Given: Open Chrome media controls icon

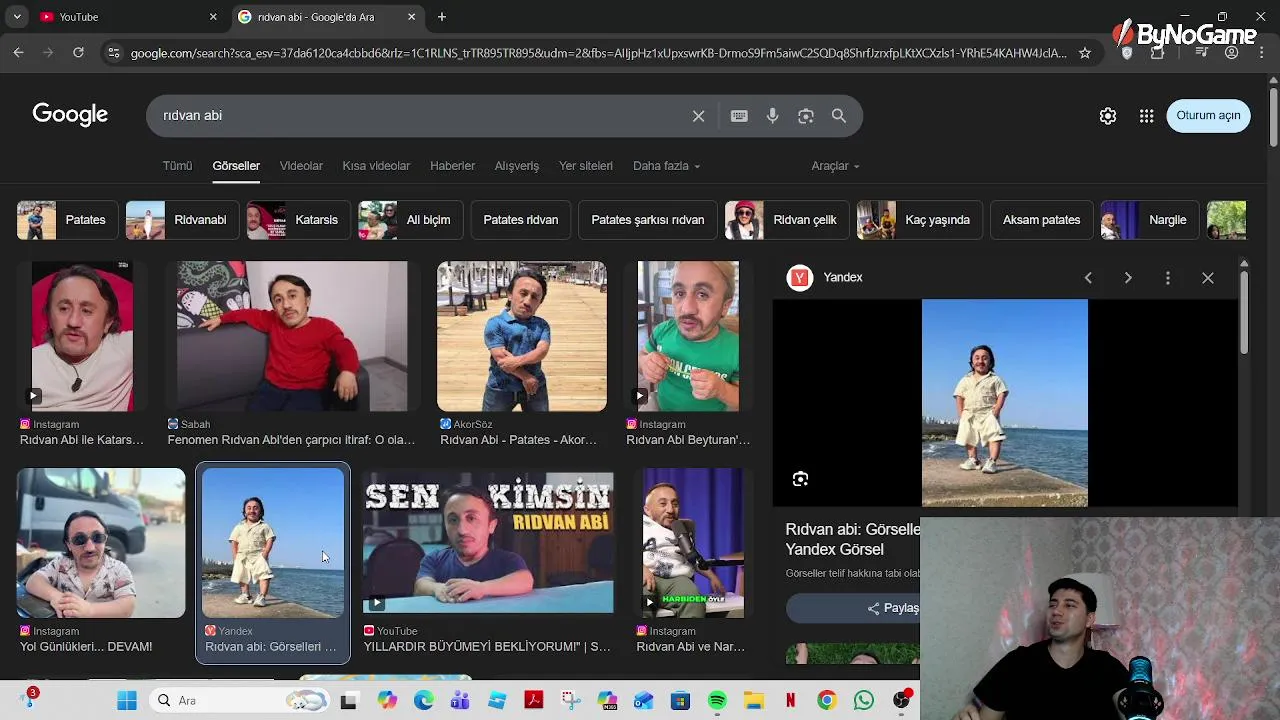Looking at the screenshot, I should 1202,53.
